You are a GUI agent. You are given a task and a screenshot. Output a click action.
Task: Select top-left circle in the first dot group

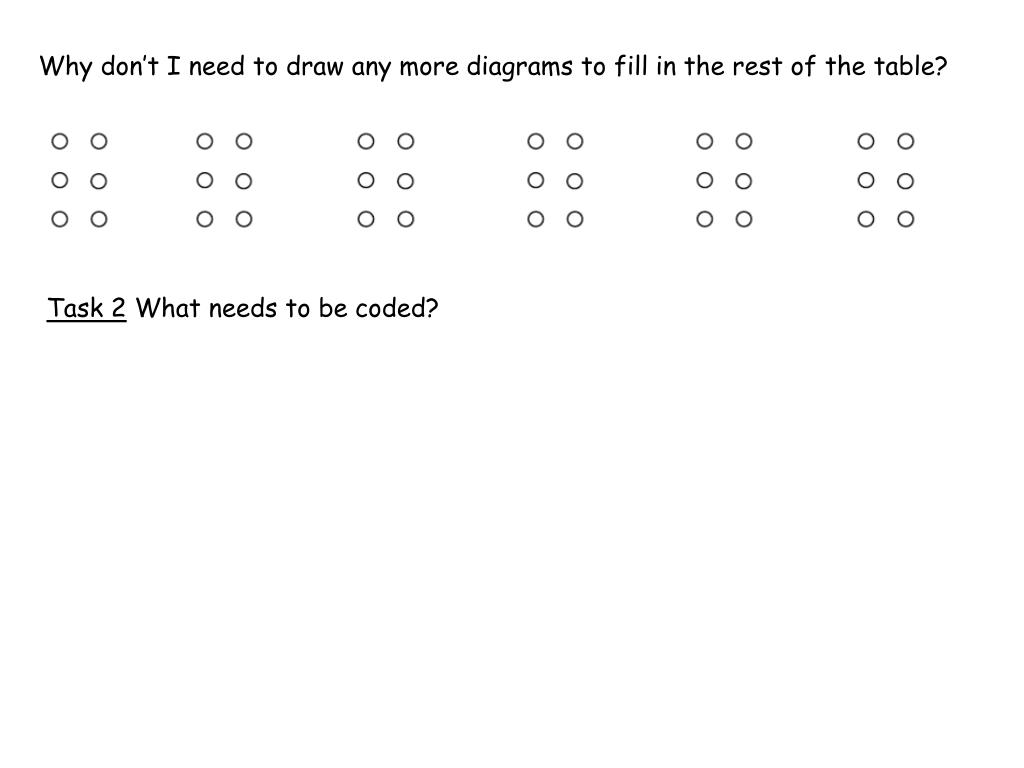pyautogui.click(x=60, y=142)
